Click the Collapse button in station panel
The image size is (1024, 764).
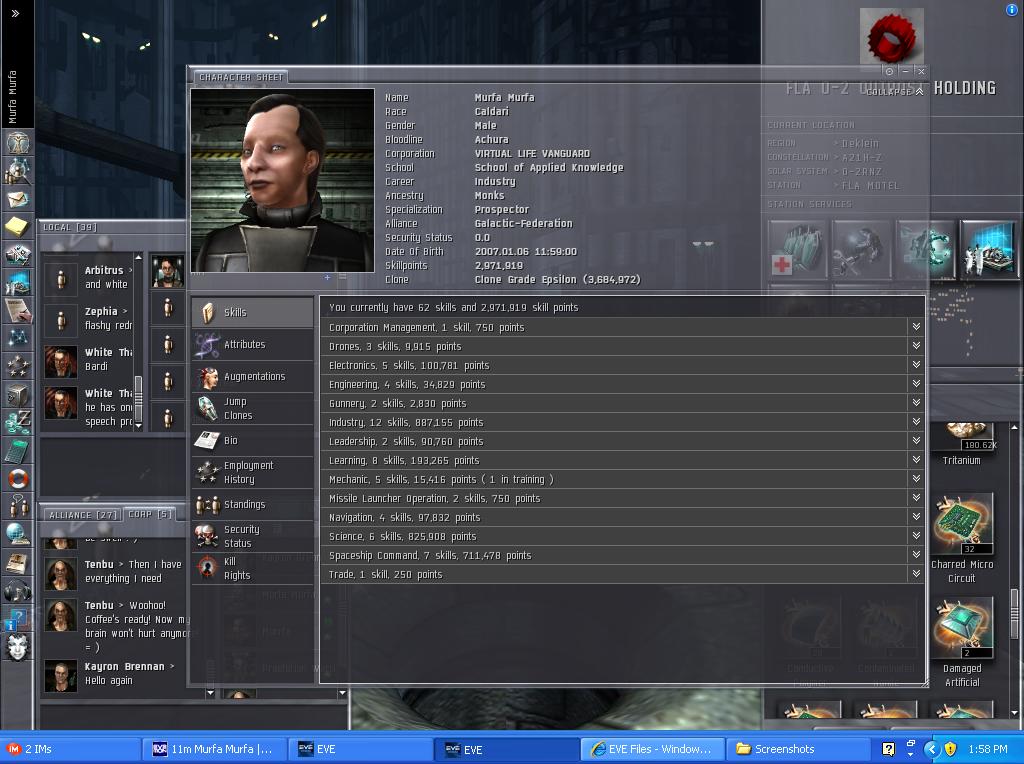895,92
